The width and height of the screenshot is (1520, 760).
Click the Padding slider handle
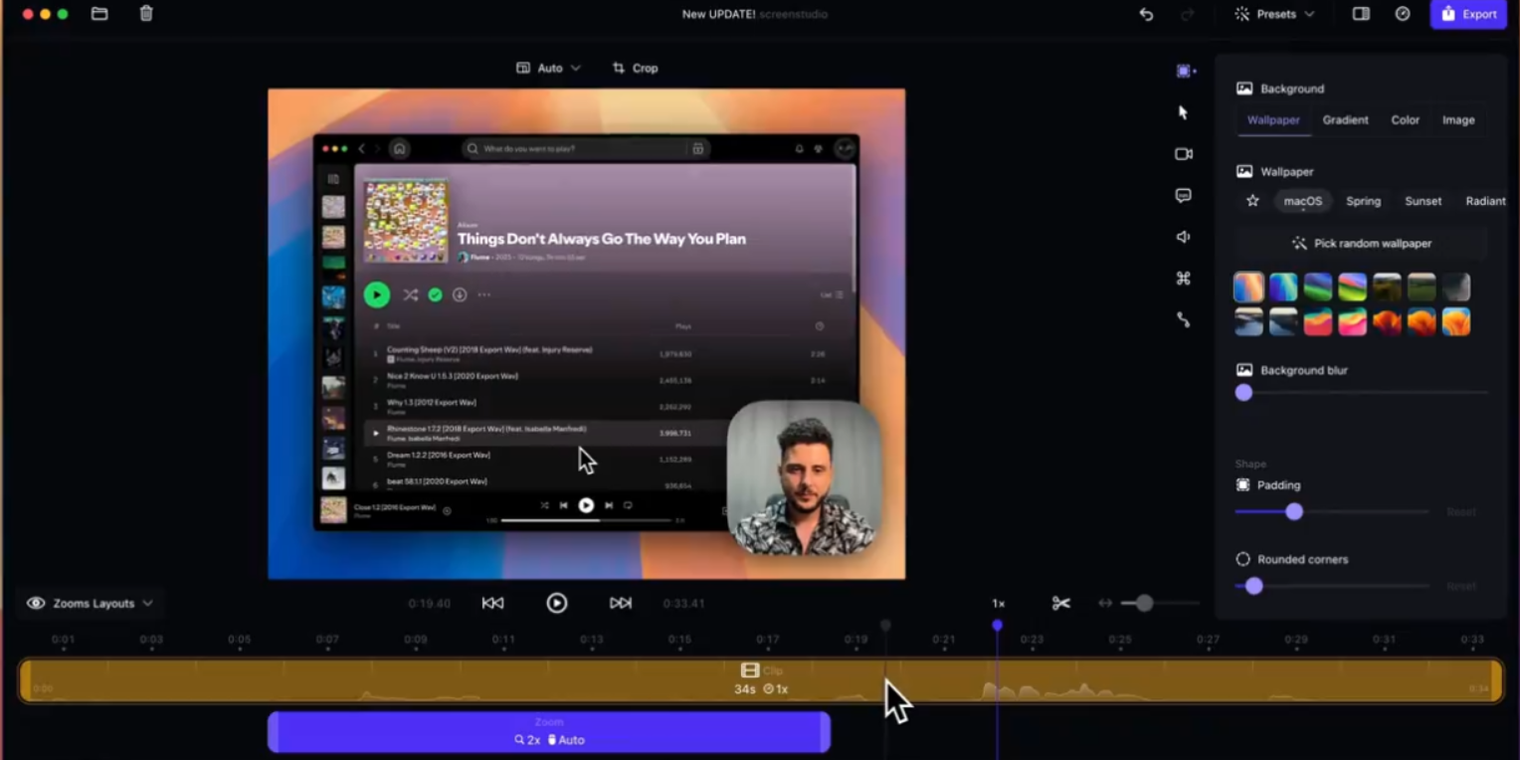coord(1294,512)
